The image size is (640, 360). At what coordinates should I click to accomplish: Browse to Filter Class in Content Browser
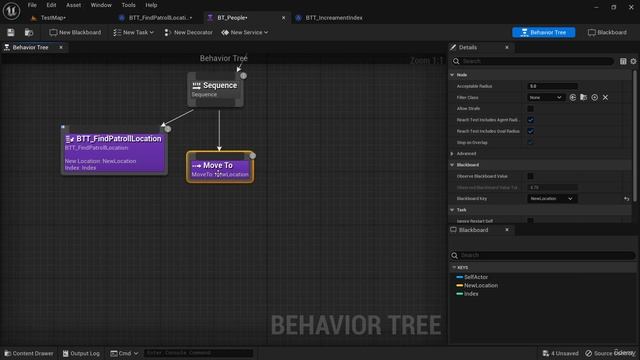coord(584,98)
